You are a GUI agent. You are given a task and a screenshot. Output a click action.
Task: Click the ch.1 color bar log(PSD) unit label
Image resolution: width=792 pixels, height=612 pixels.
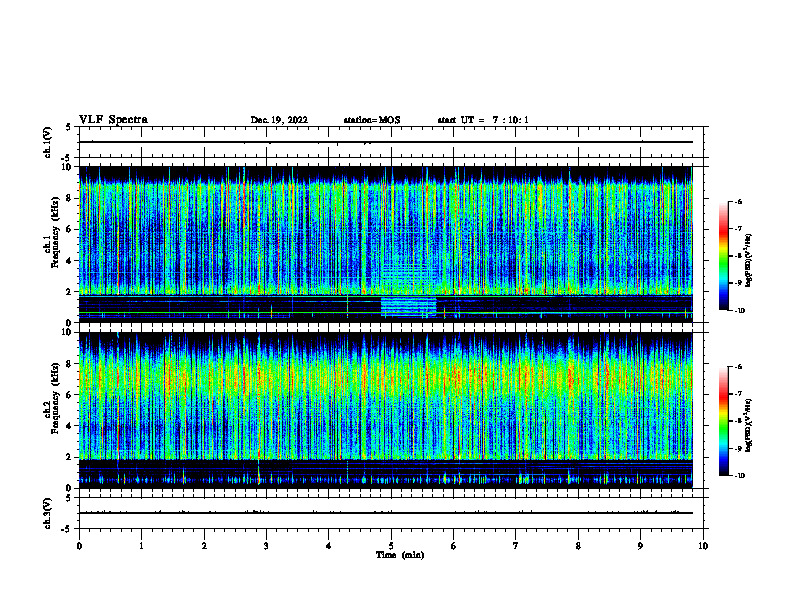point(749,260)
